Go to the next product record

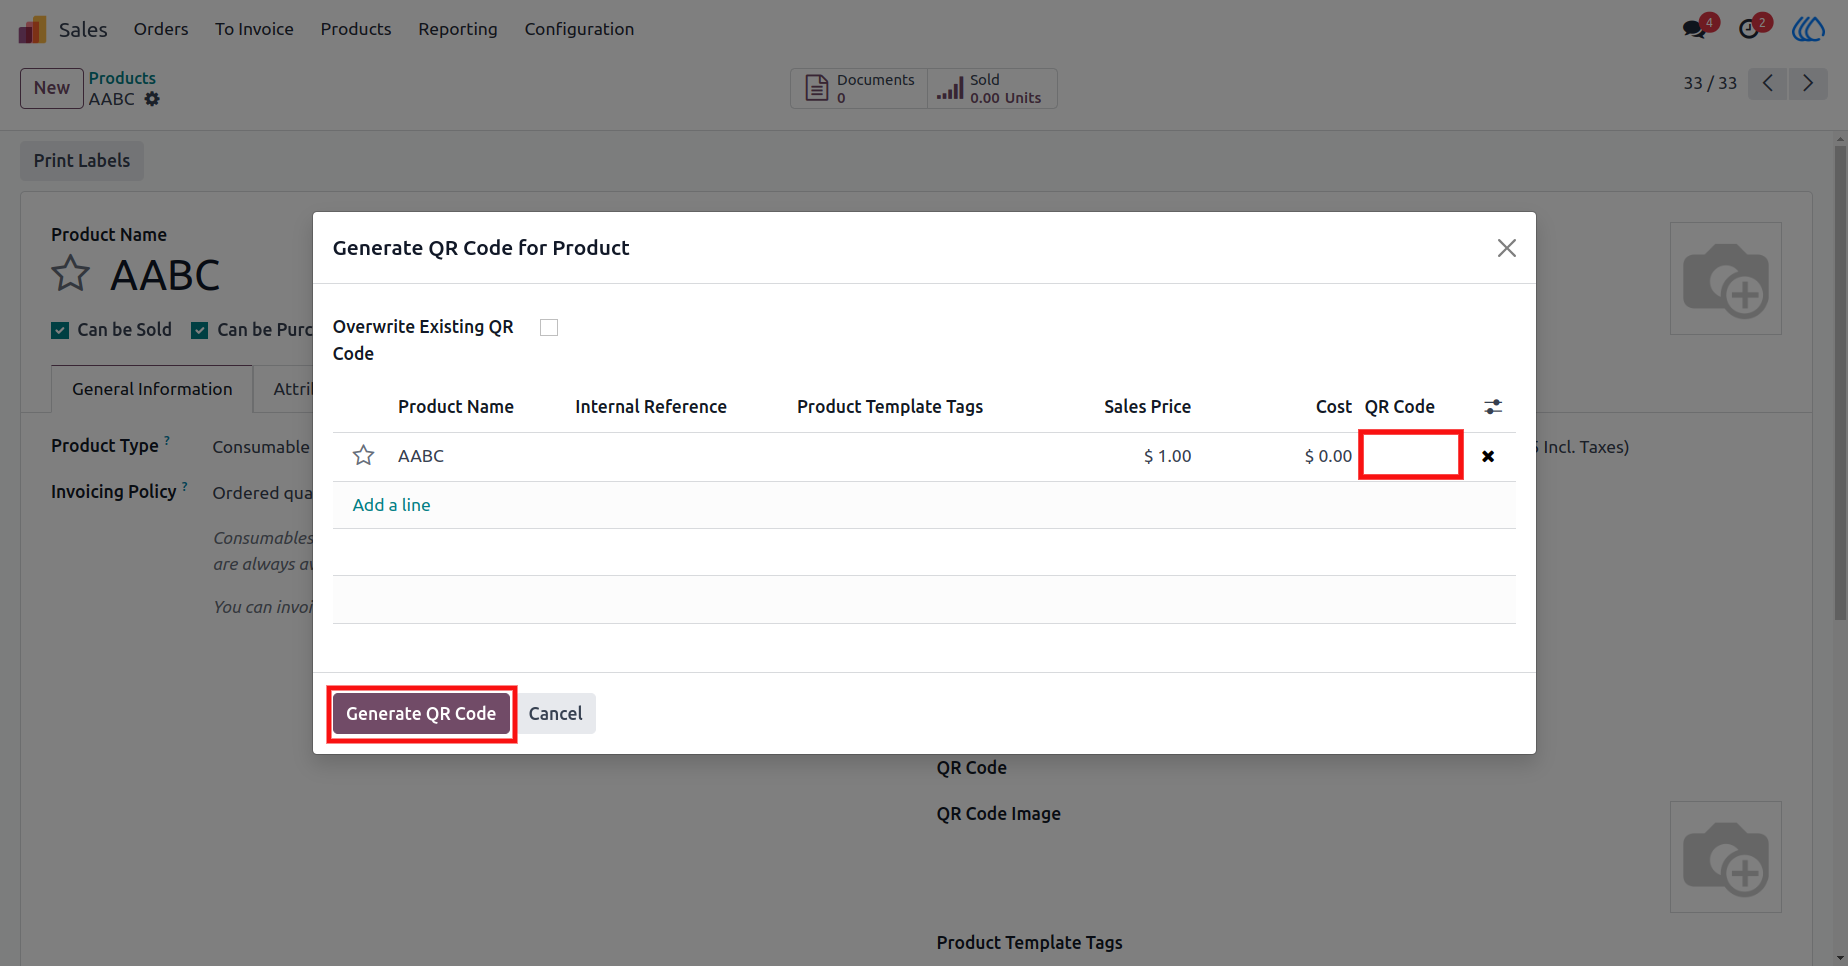(x=1808, y=83)
